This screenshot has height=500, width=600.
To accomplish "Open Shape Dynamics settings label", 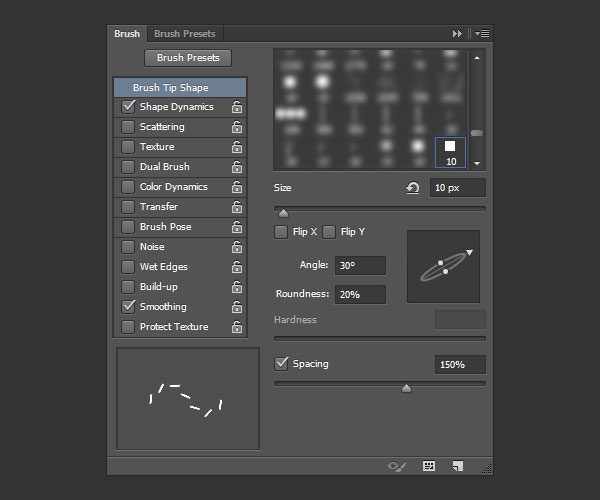I will point(176,107).
